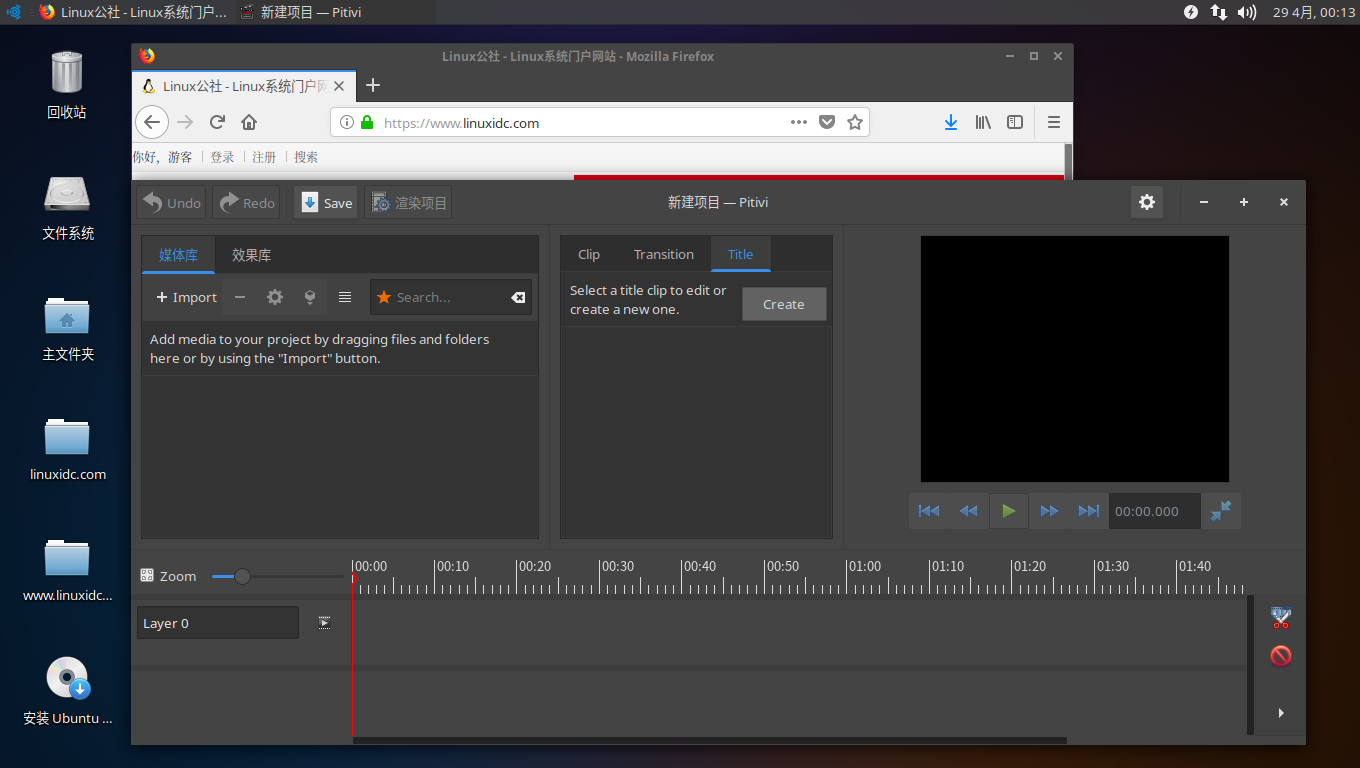
Task: Click the 注册 link in Firefox page
Action: coord(264,157)
